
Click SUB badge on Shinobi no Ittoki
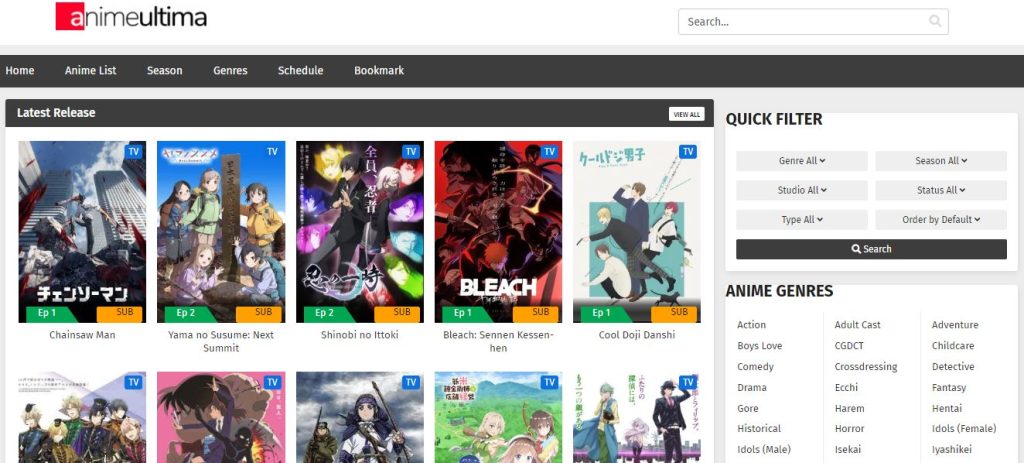click(397, 313)
